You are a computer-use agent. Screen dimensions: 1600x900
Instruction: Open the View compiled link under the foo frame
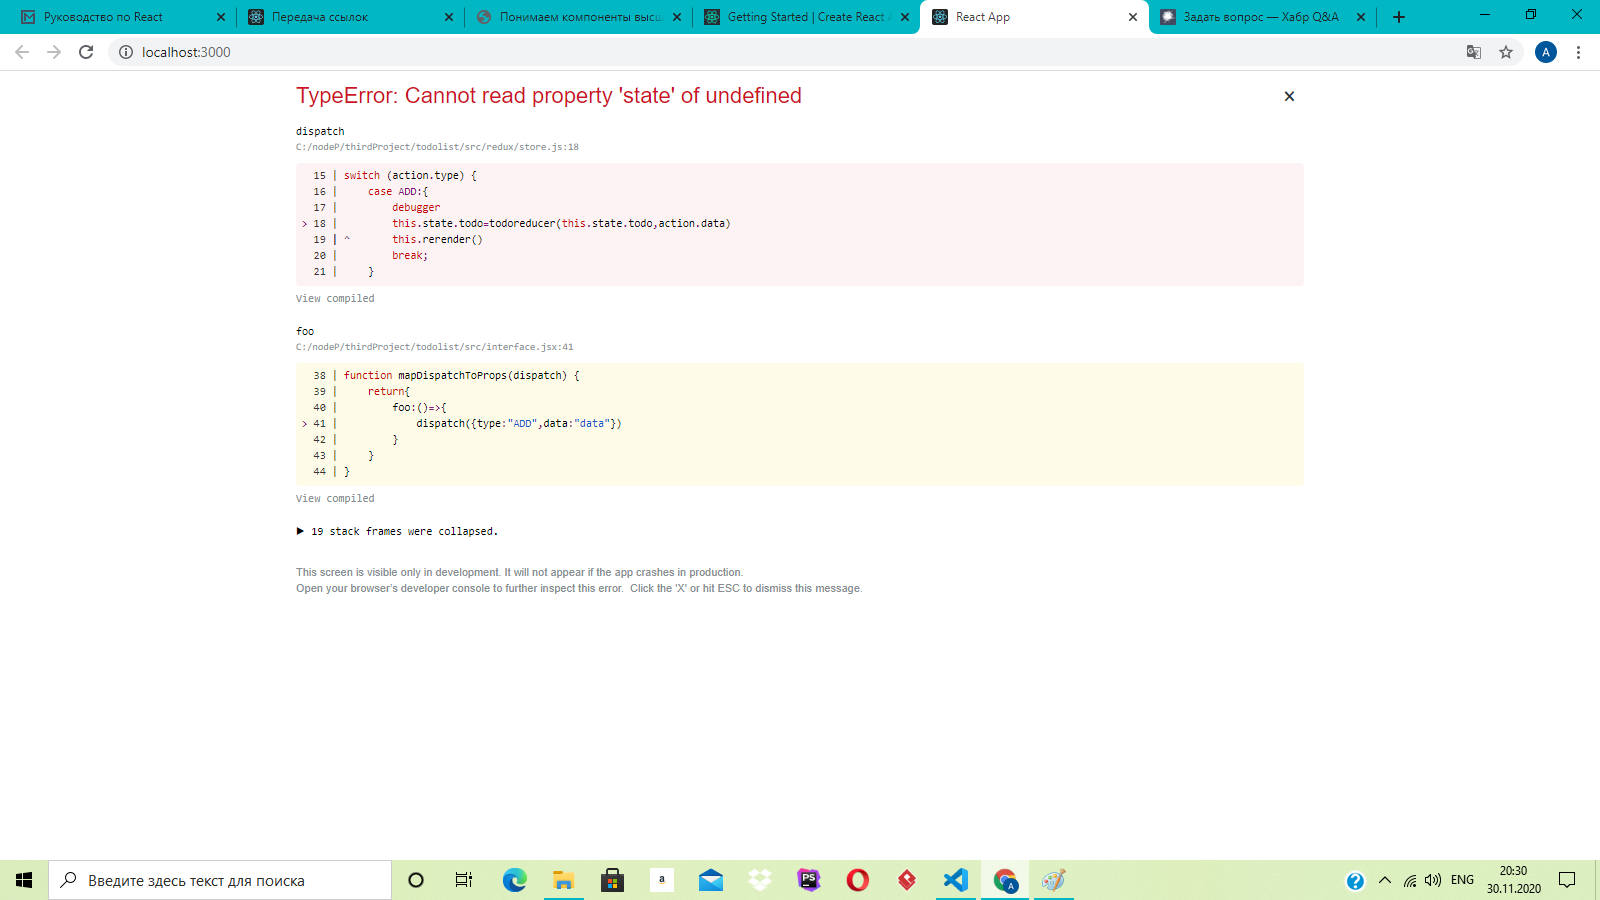tap(335, 498)
